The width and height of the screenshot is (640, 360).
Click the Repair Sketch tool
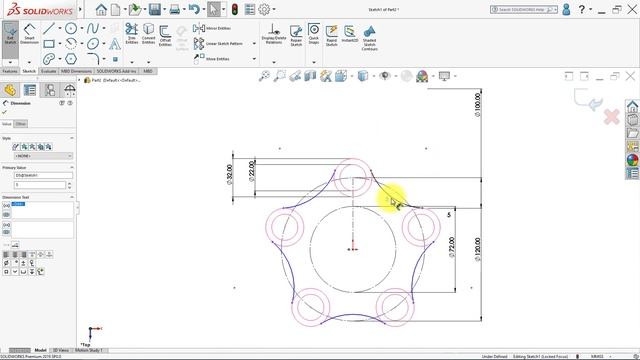(x=296, y=36)
